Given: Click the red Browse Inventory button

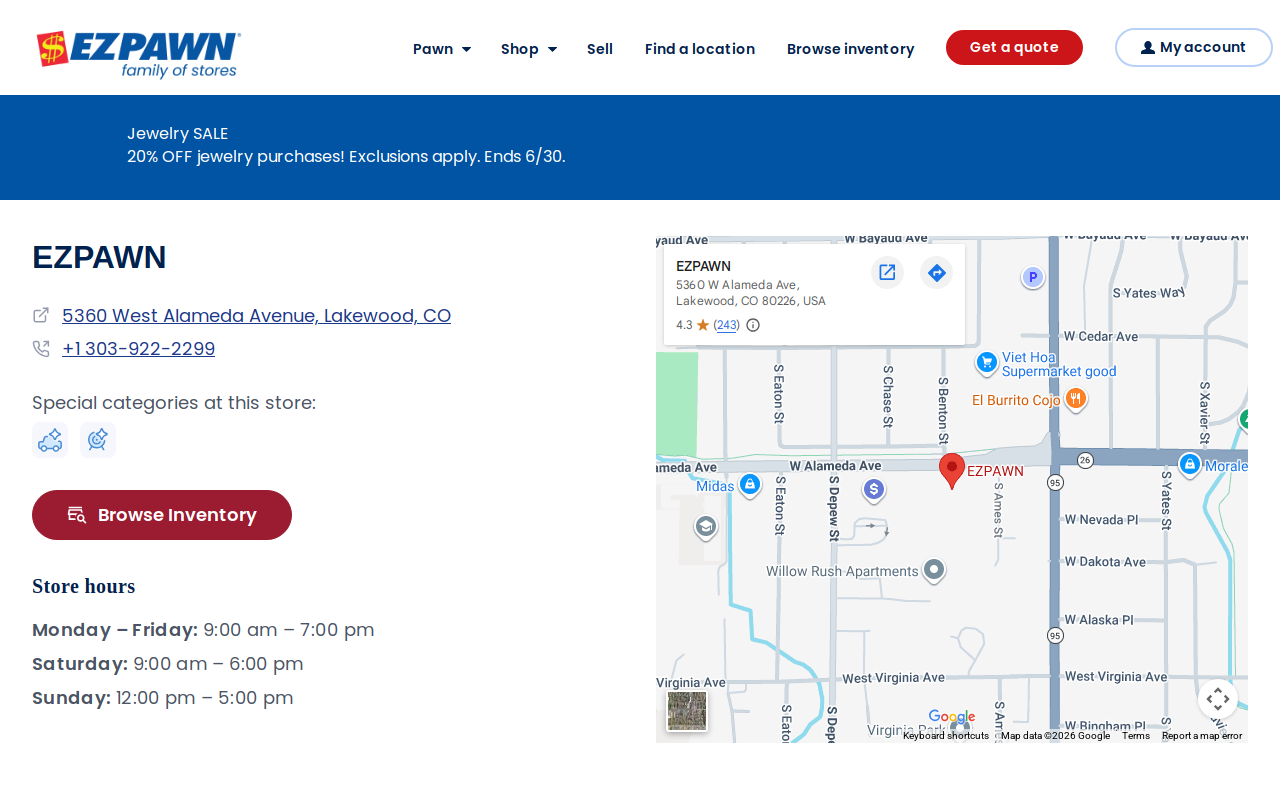Looking at the screenshot, I should 162,515.
